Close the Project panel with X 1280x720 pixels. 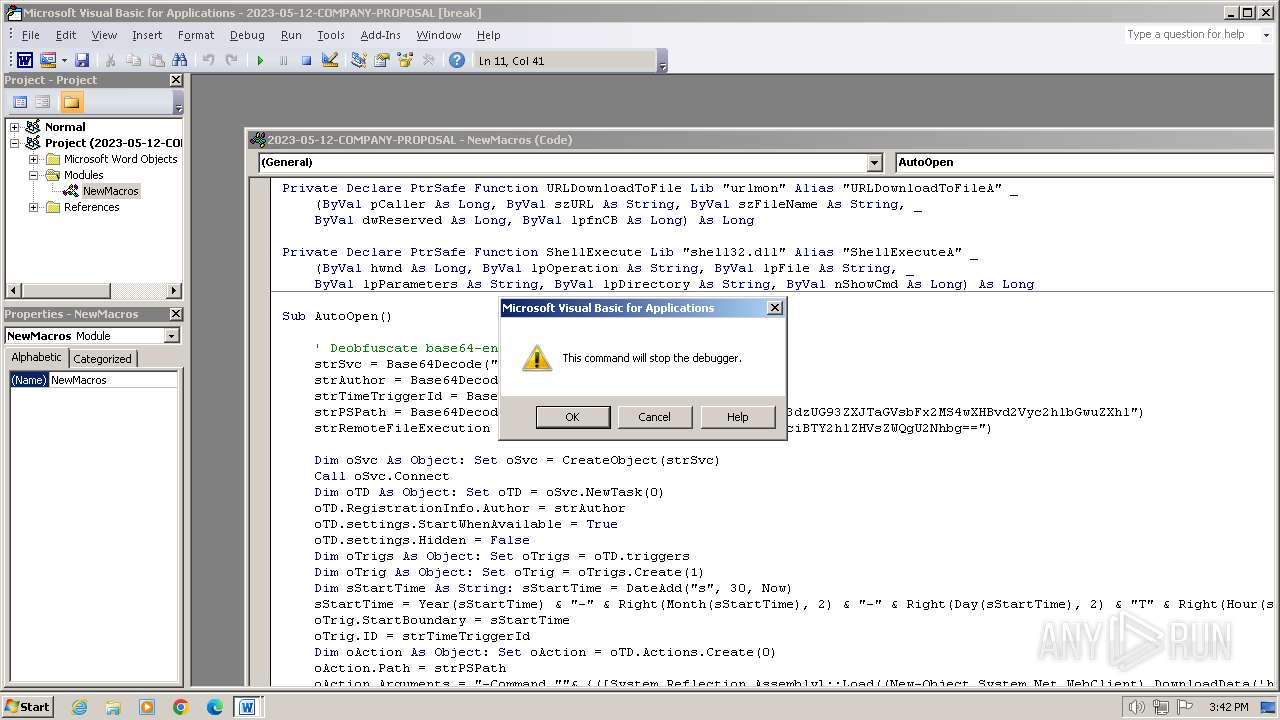click(x=176, y=80)
